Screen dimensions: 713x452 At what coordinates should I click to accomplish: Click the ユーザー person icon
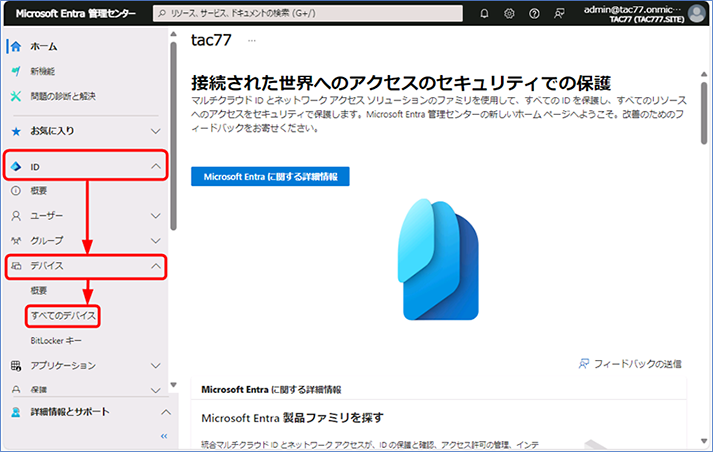click(x=16, y=216)
